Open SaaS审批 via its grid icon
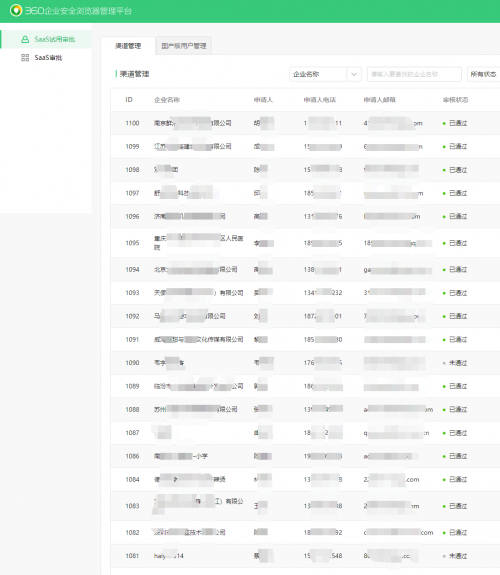The image size is (500, 575). click(25, 58)
